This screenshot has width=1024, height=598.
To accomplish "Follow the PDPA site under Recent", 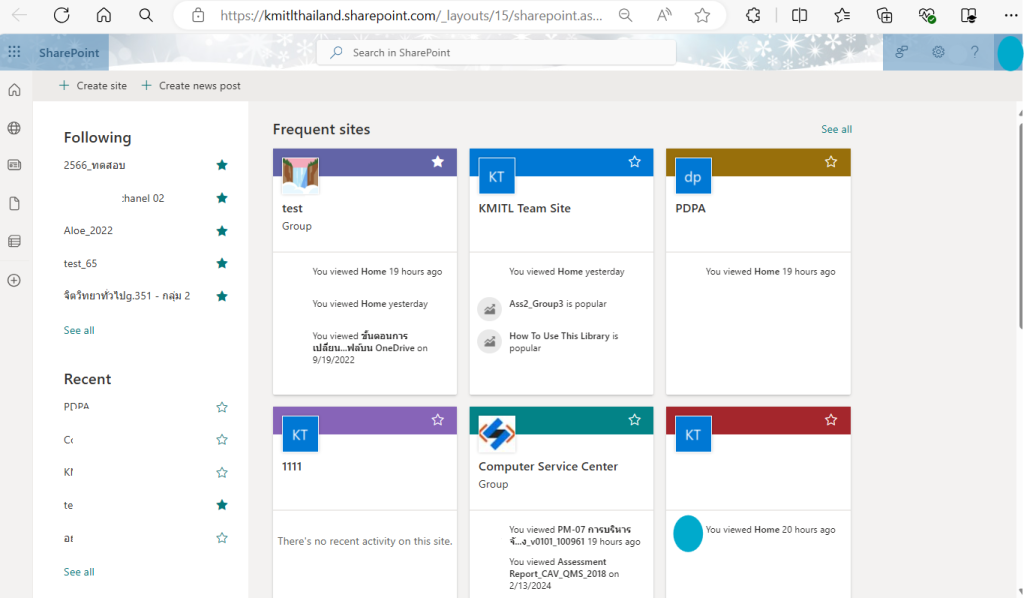I will coord(221,406).
